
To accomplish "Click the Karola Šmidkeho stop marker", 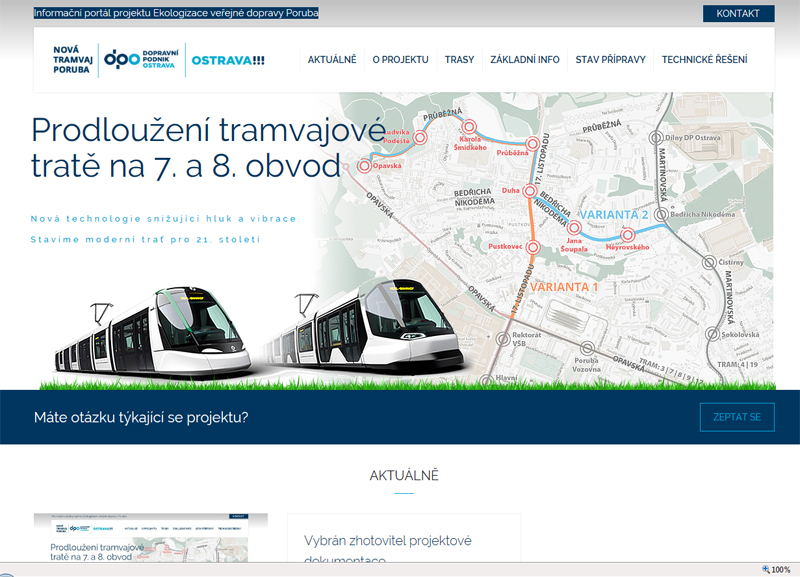I will tap(469, 127).
